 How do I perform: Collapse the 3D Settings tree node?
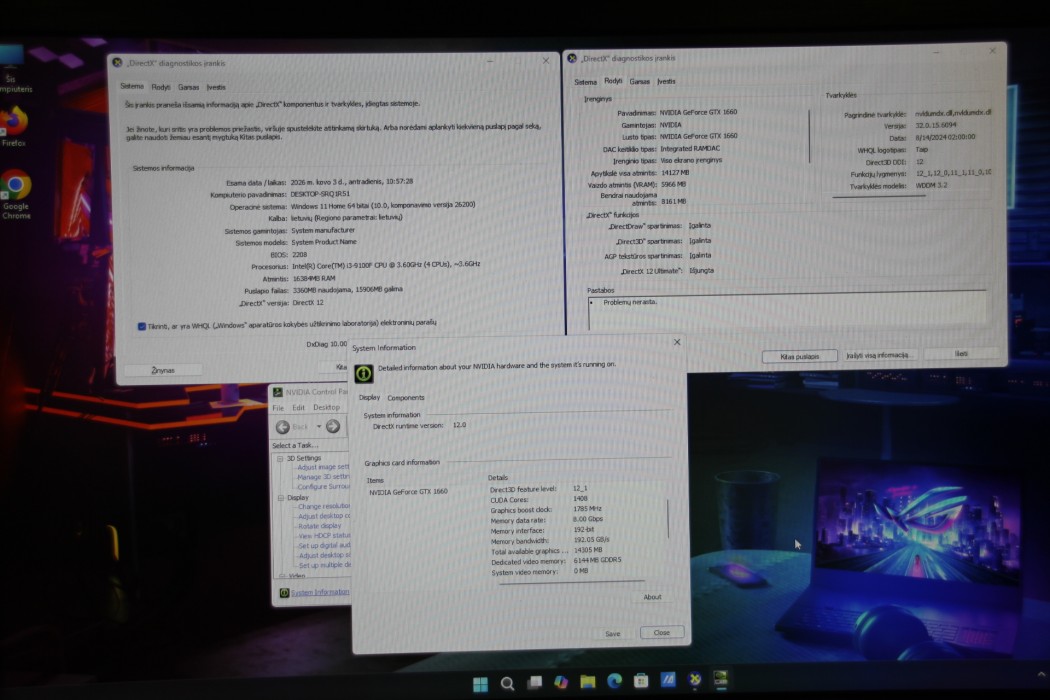(281, 458)
